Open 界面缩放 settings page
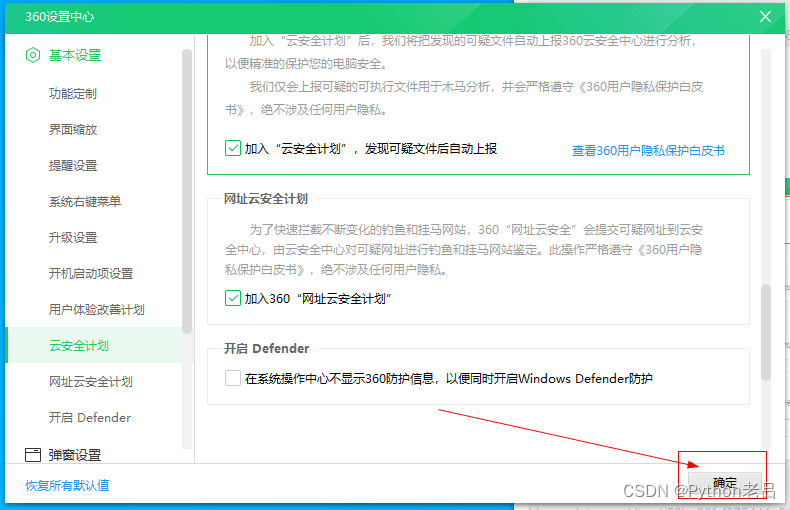The image size is (790, 510). click(x=73, y=130)
